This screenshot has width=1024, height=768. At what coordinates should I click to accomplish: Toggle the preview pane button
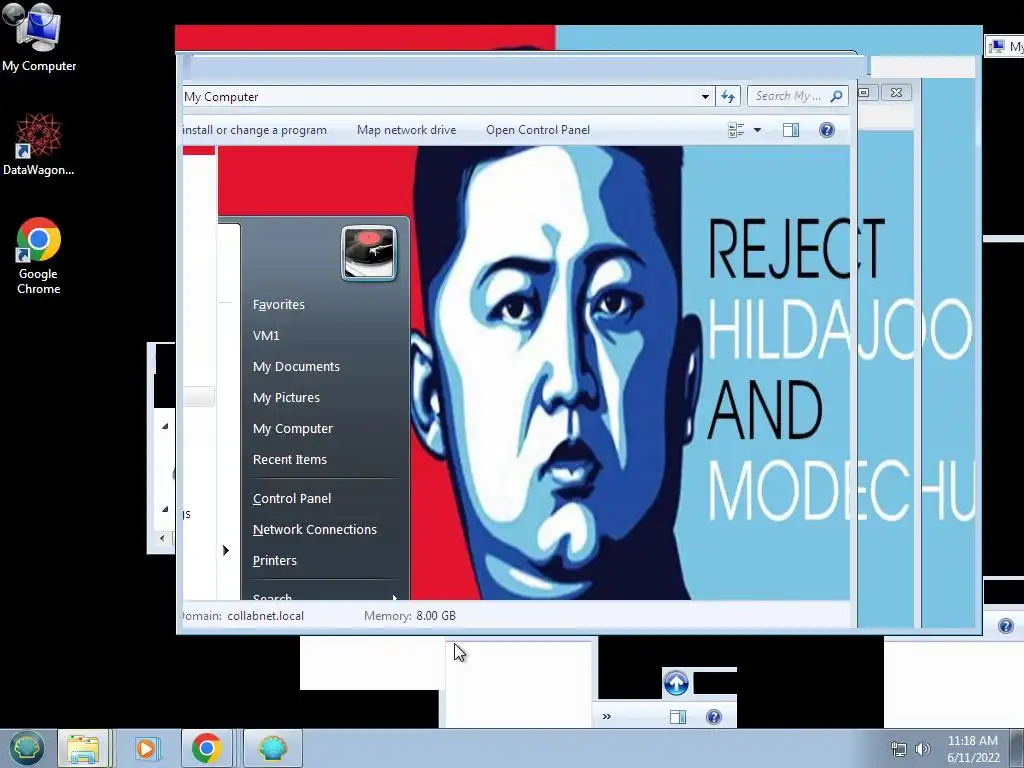pyautogui.click(x=791, y=130)
